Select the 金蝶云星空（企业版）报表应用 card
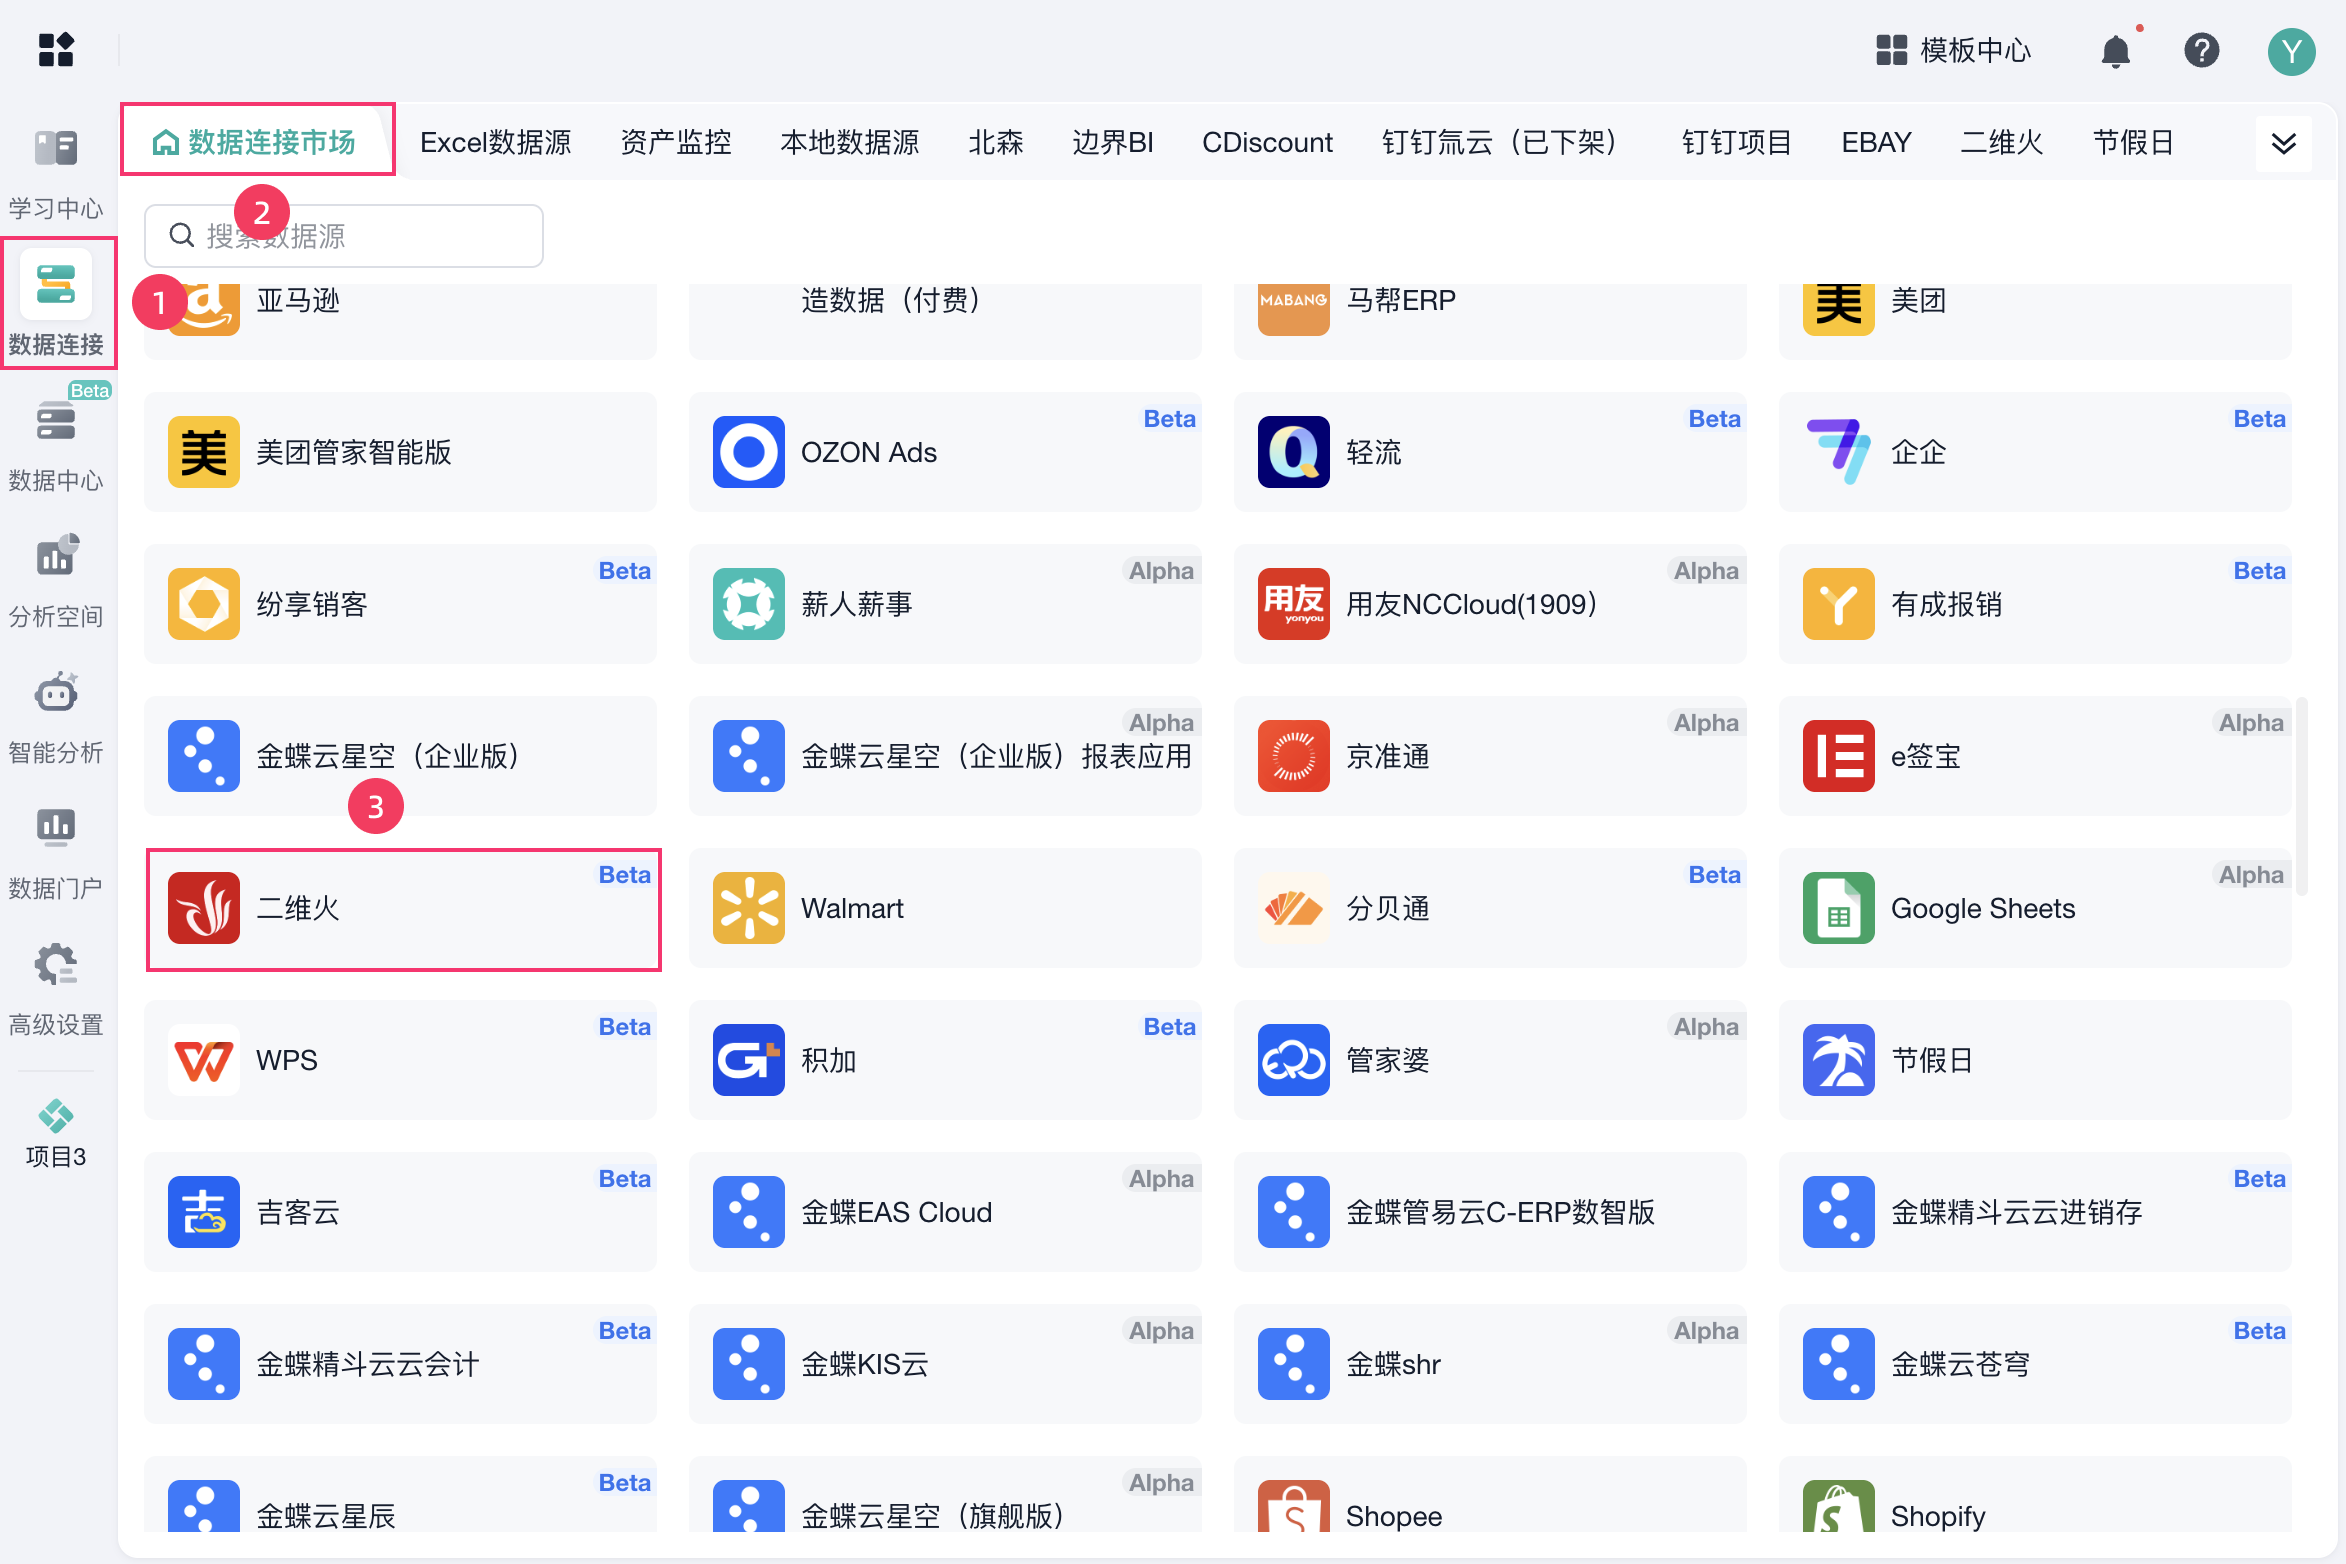 (x=945, y=756)
